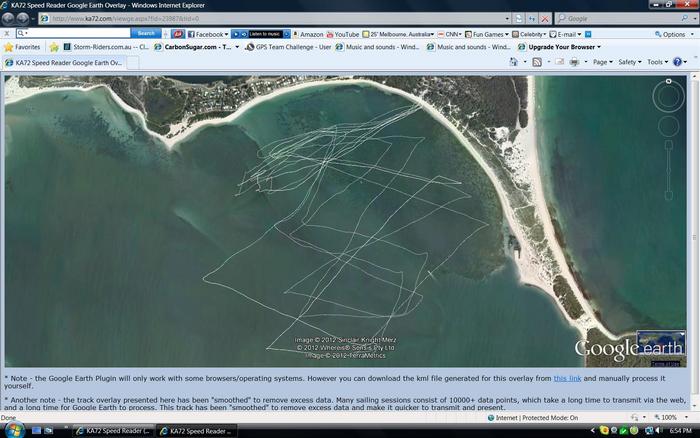Open the Tools dropdown menu

pos(657,62)
